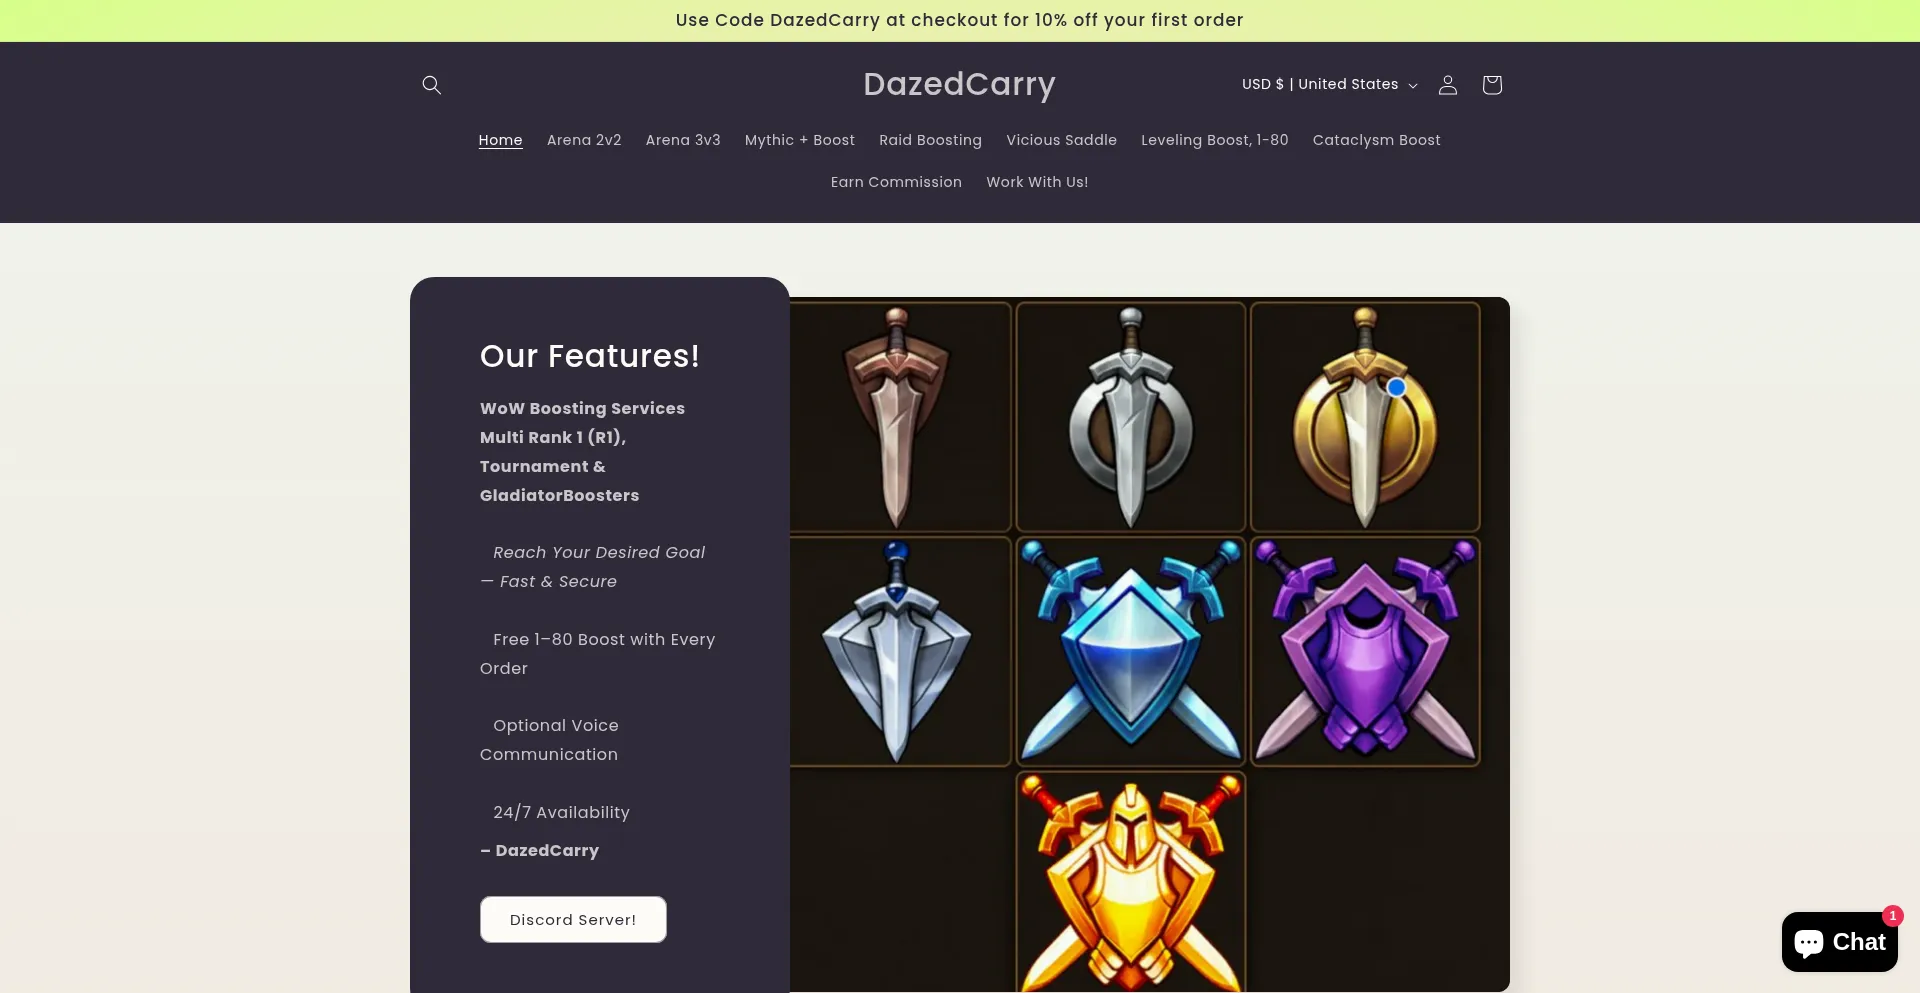Open the account login icon

tap(1447, 85)
